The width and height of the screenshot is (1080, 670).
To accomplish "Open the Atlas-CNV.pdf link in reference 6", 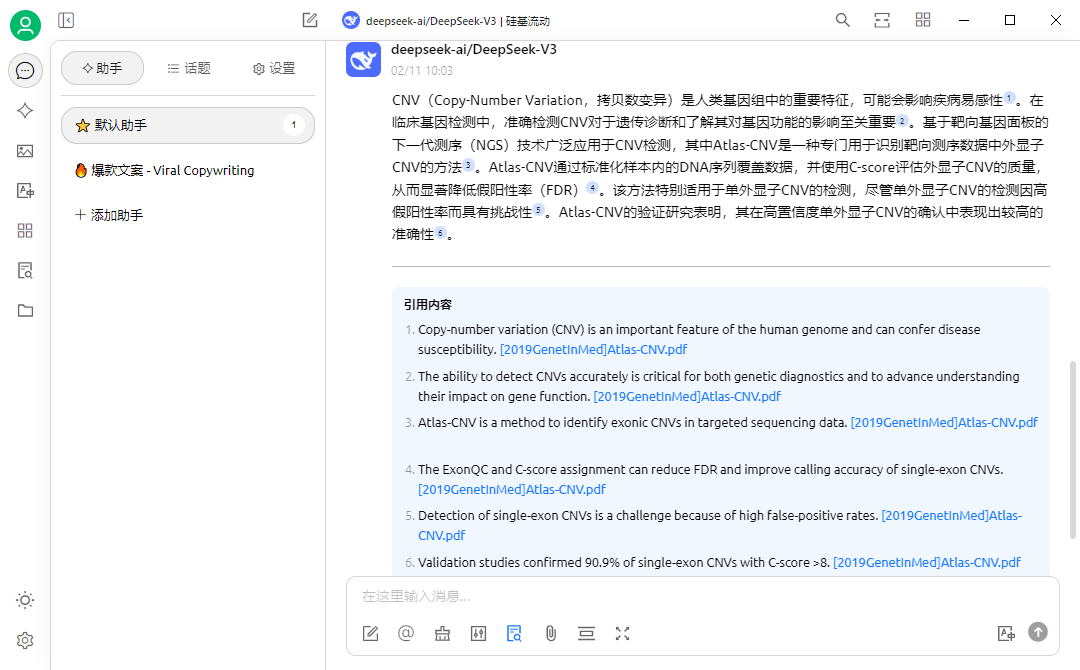I will pos(927,563).
